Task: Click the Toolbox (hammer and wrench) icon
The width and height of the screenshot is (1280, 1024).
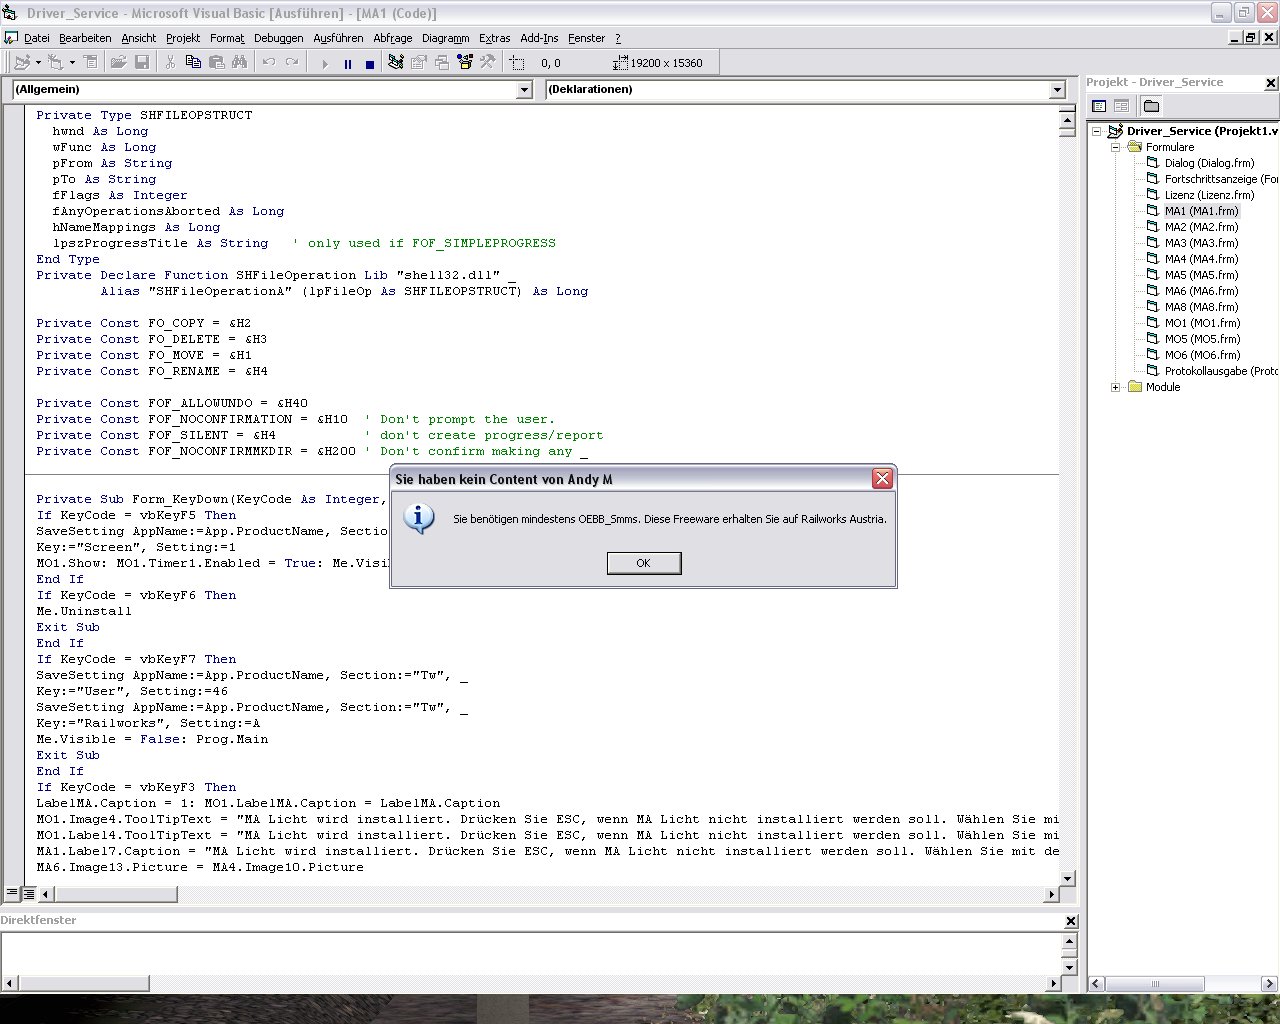Action: coord(487,63)
